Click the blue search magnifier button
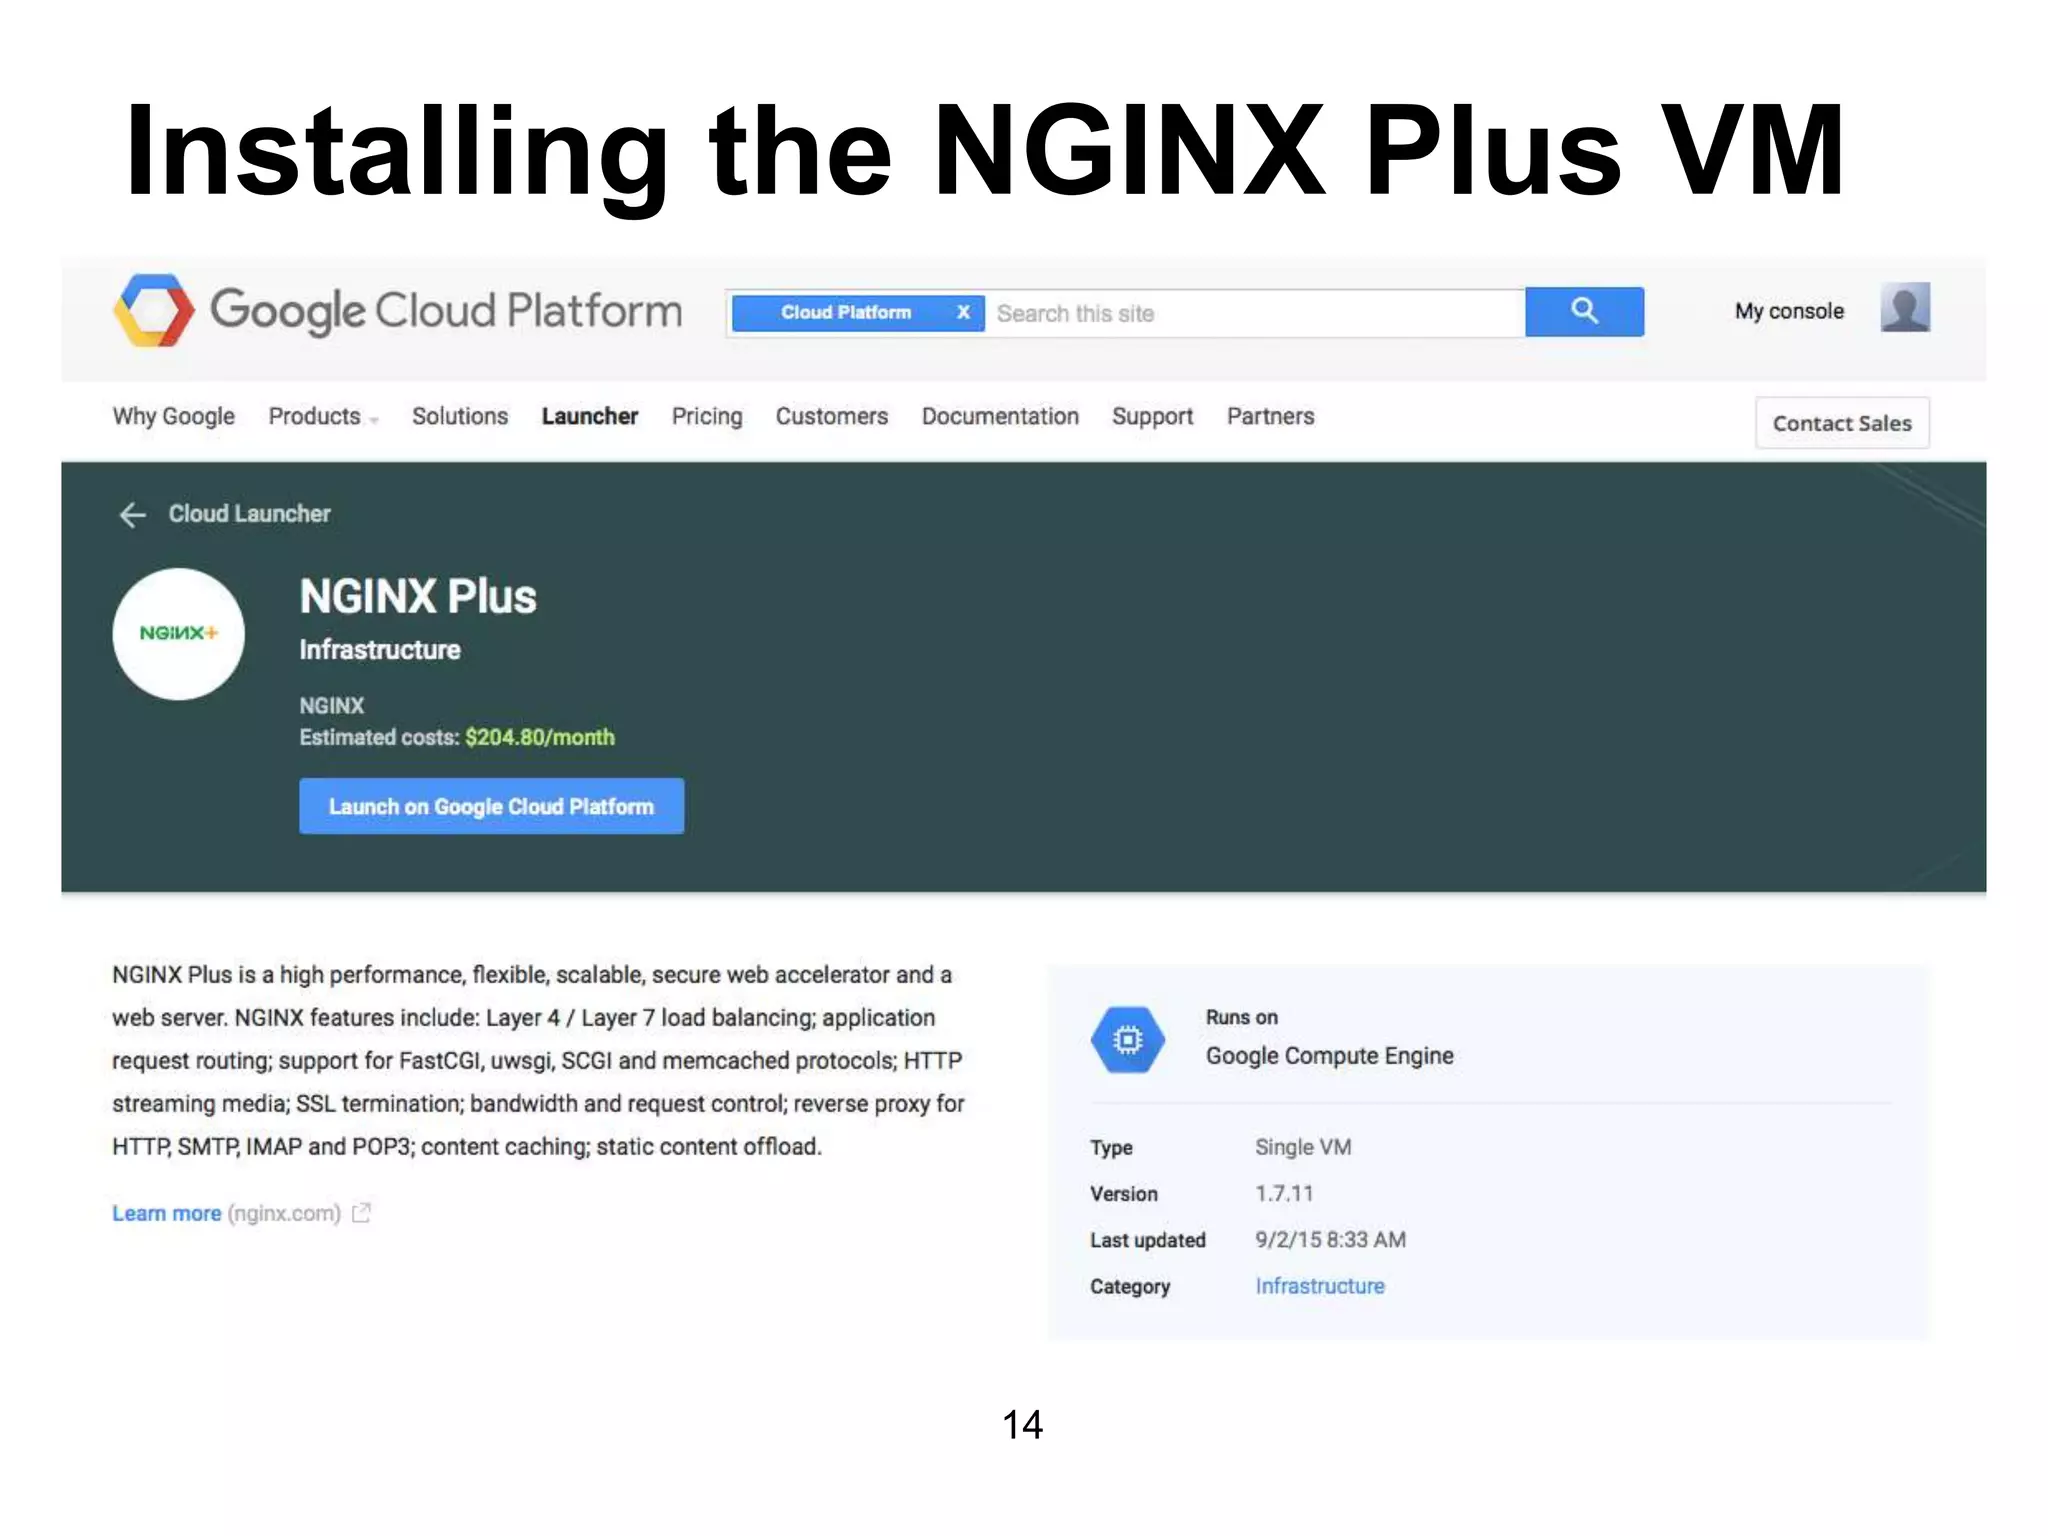Screen dimensions: 2048x1536 point(1583,312)
